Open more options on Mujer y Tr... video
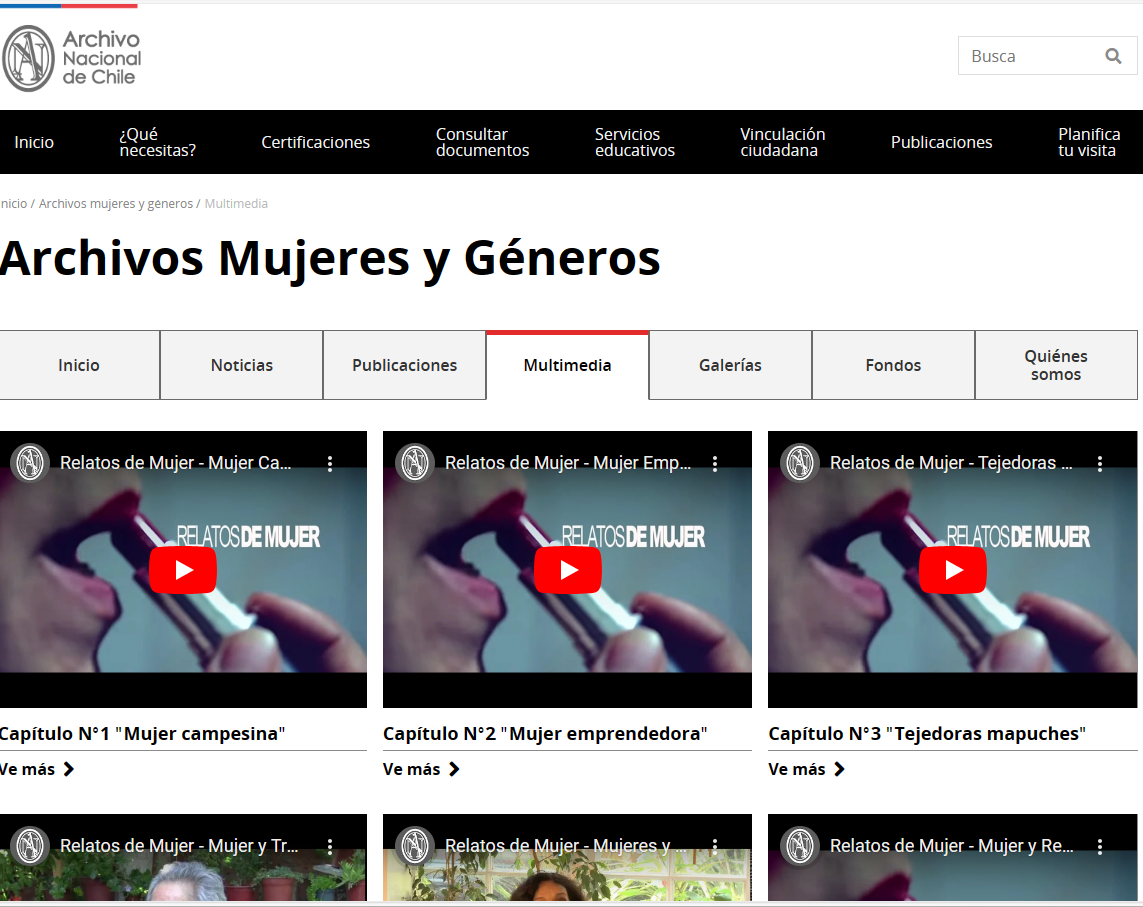1143x907 pixels. point(330,846)
